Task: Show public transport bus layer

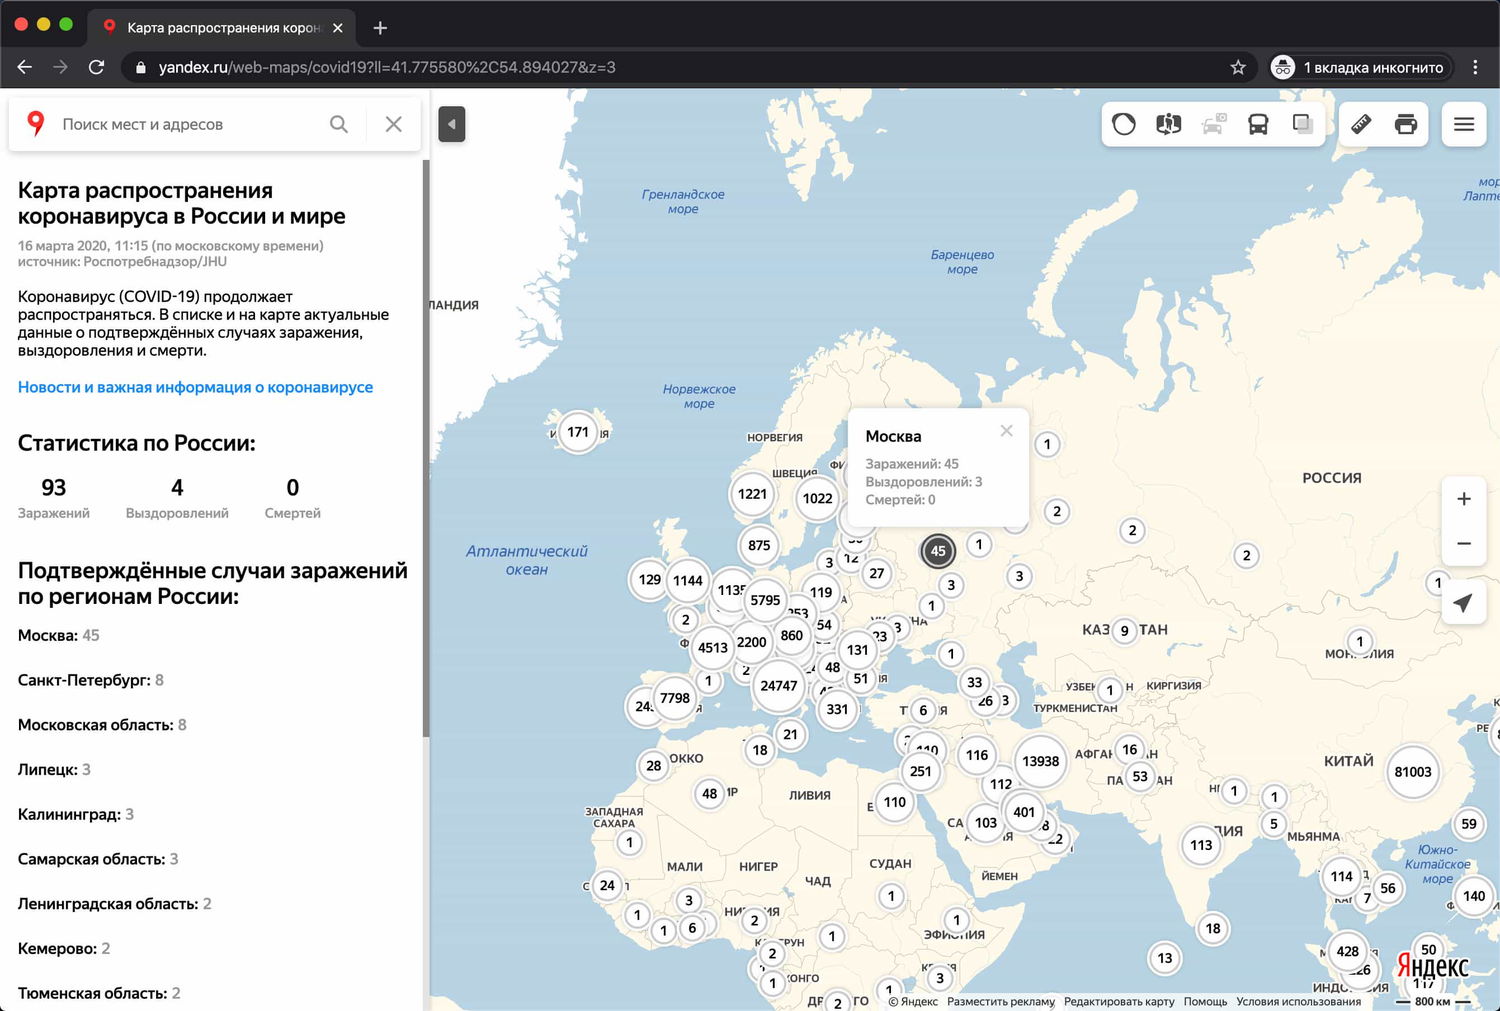Action: click(x=1258, y=124)
